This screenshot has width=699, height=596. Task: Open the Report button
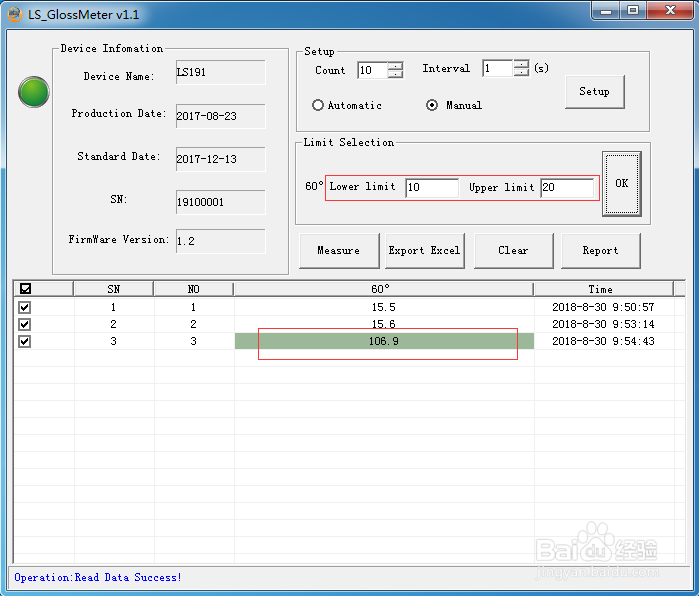pos(600,251)
